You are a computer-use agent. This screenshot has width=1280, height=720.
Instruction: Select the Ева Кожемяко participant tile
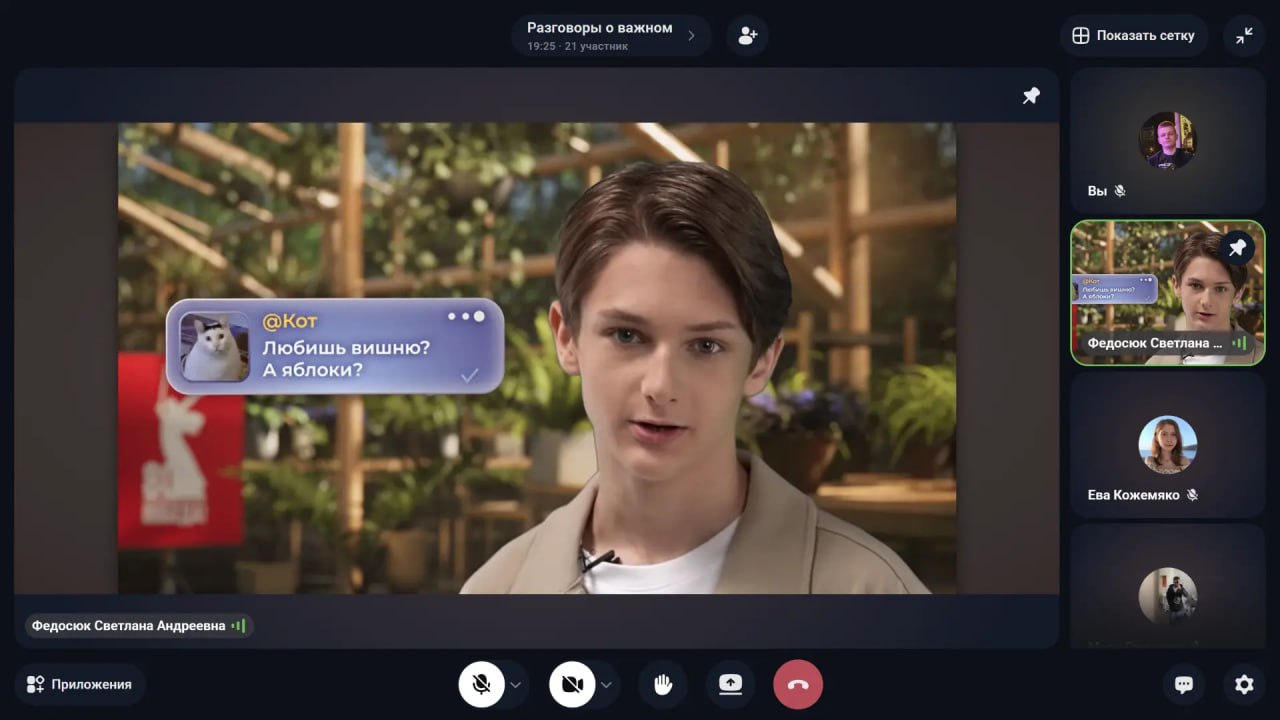click(x=1167, y=446)
